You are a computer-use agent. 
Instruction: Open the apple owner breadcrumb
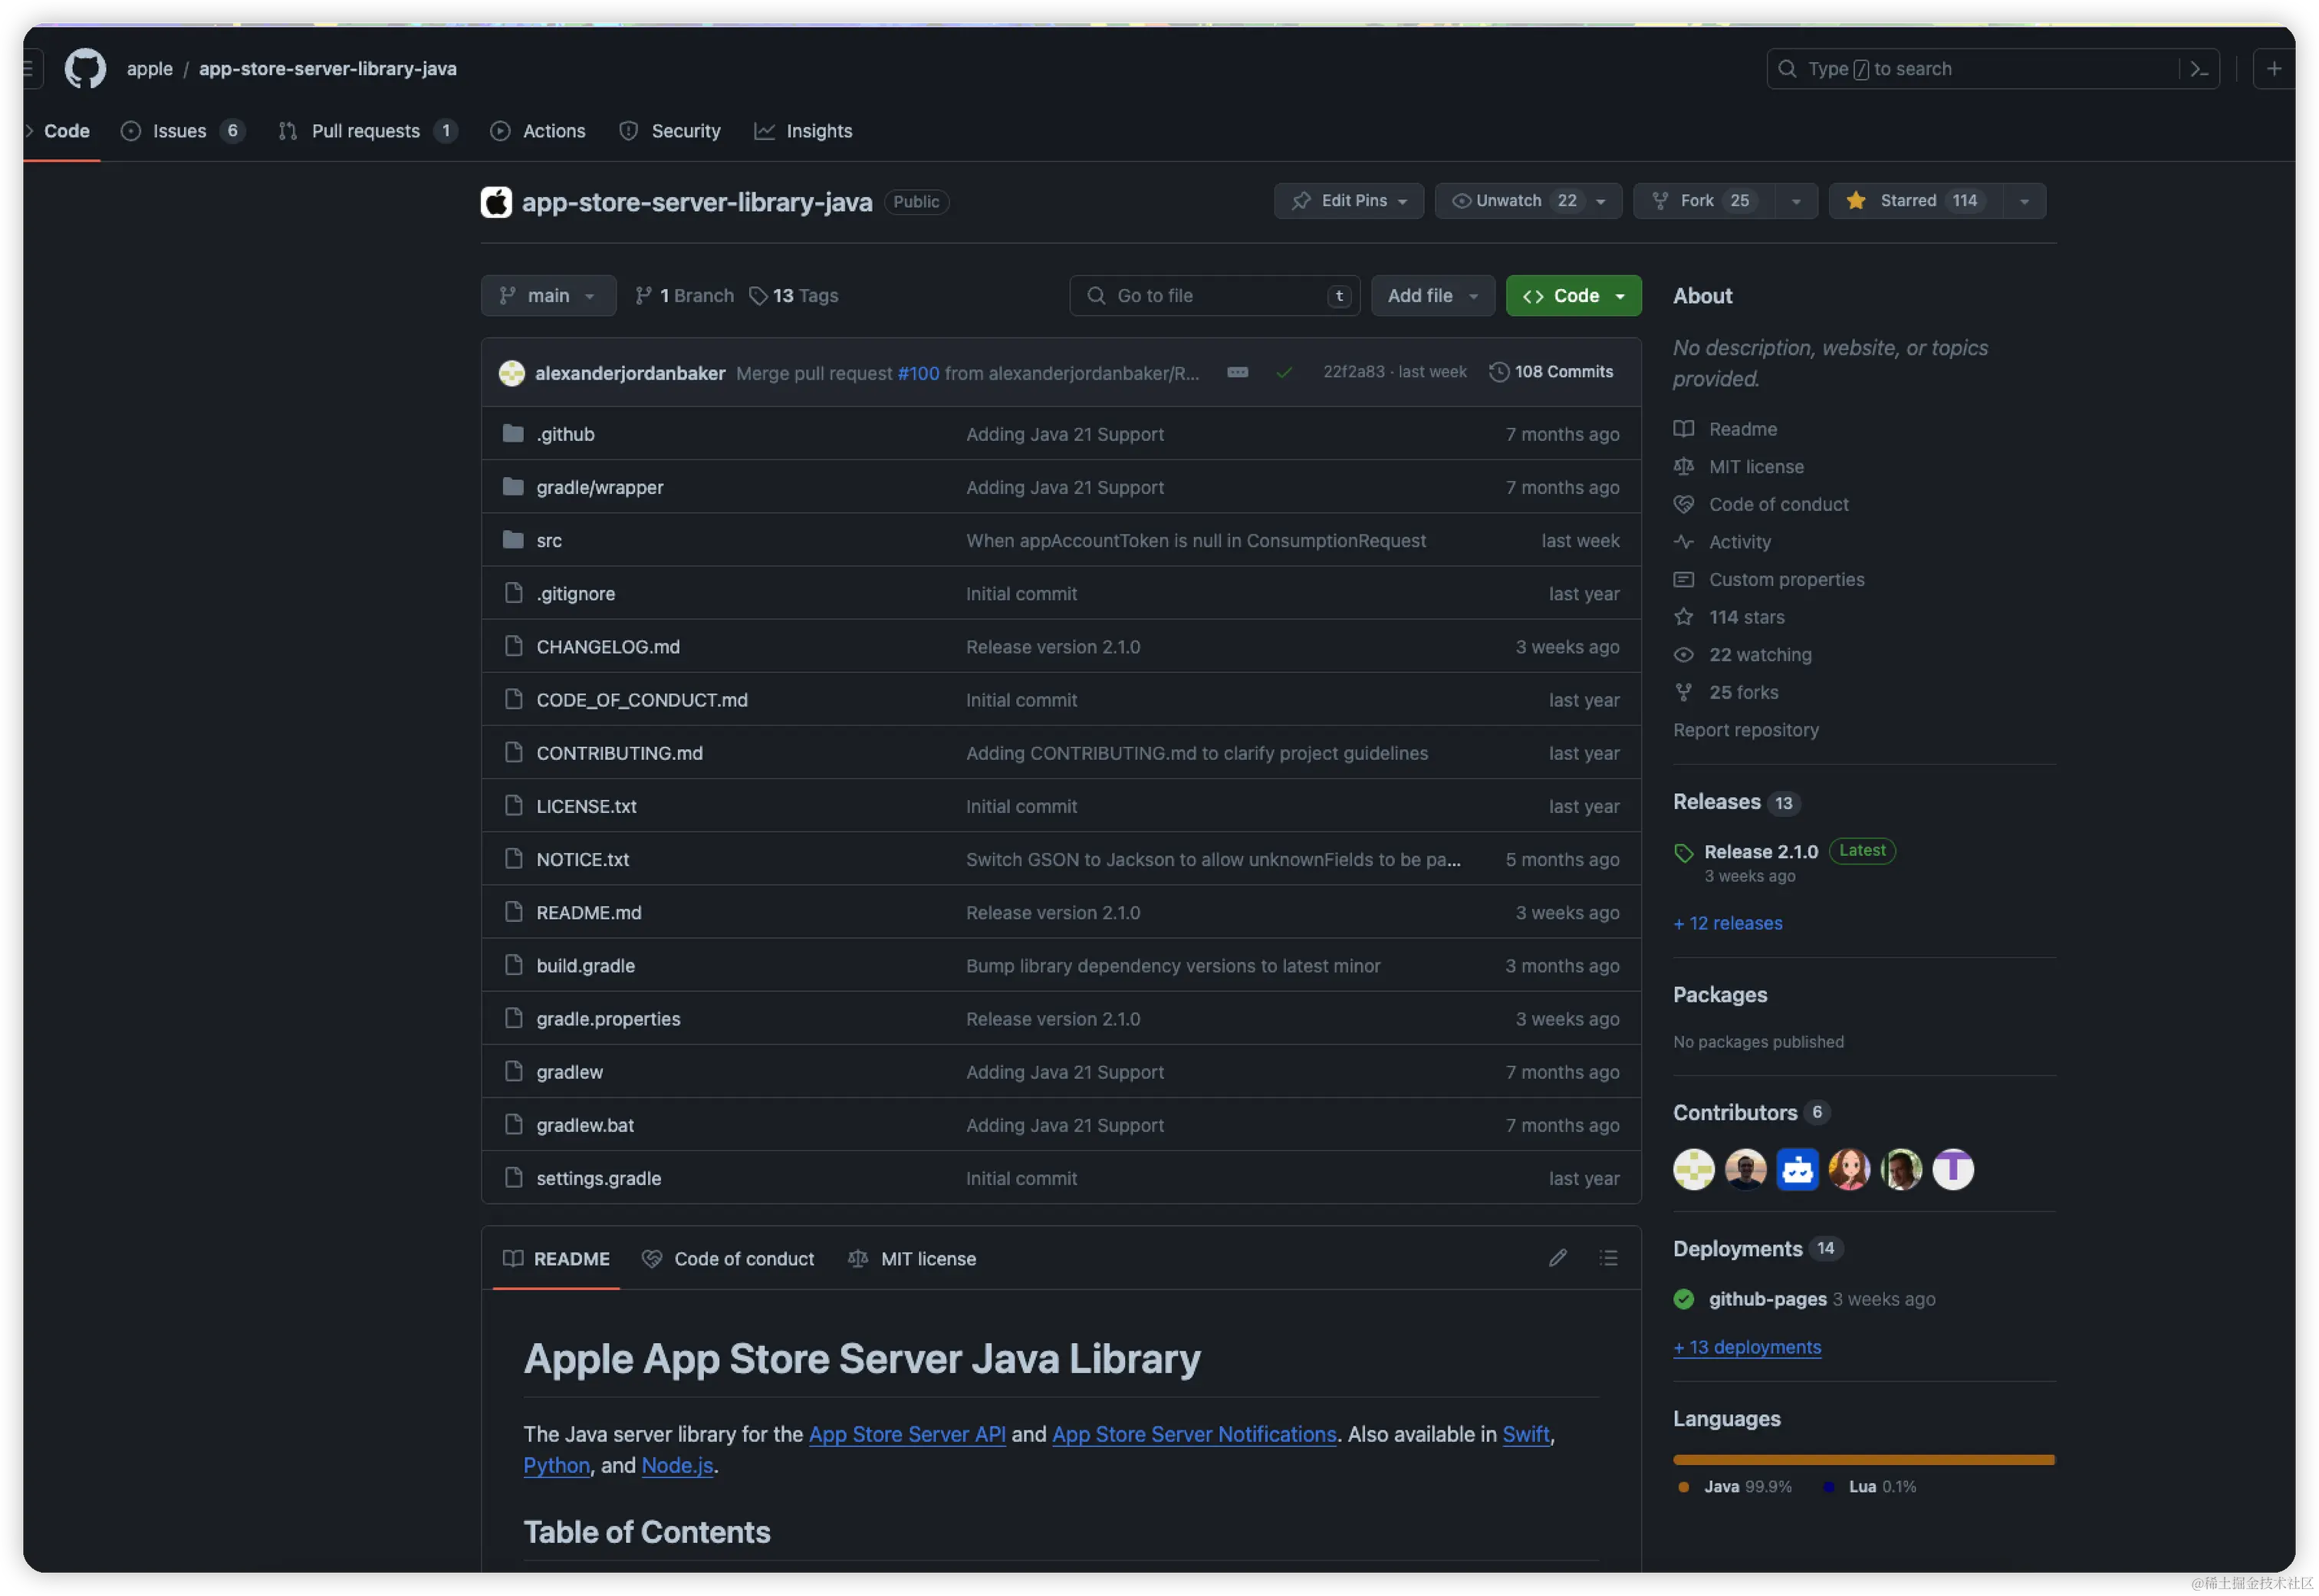point(150,69)
